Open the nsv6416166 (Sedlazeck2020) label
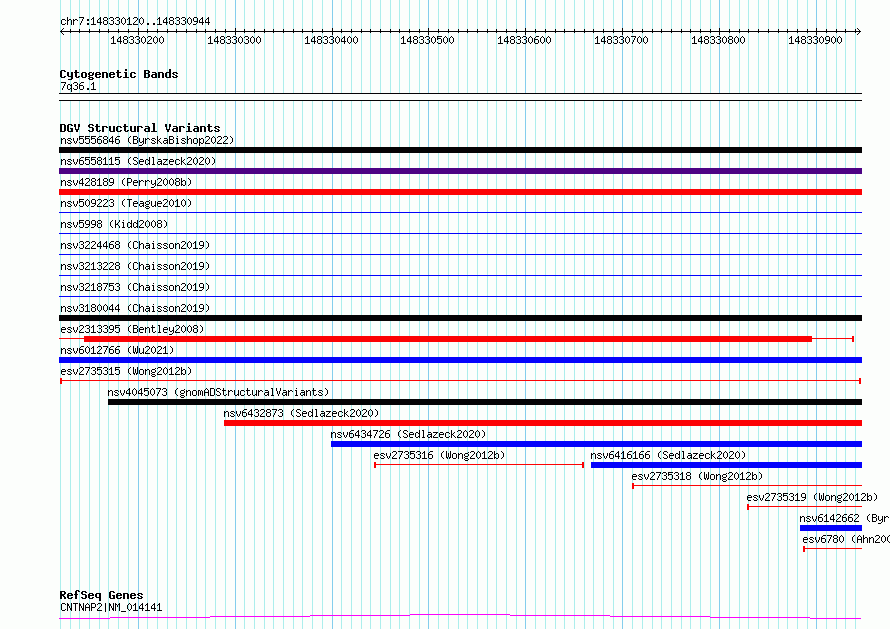This screenshot has width=890, height=629. click(668, 456)
